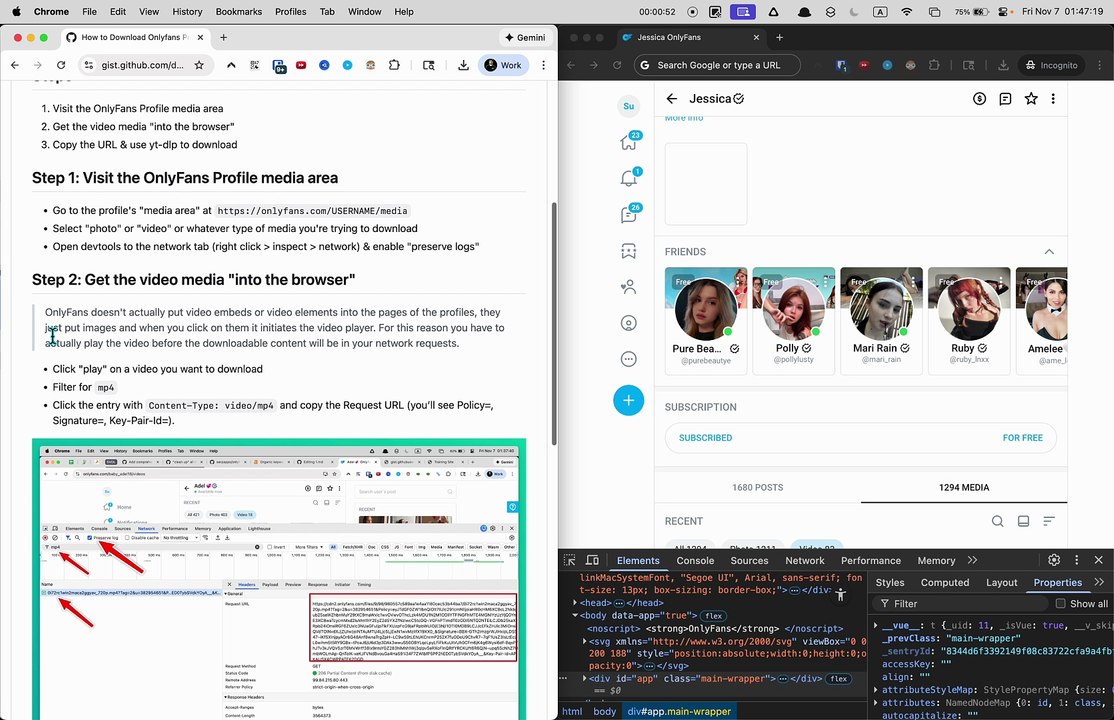Open the Polly friend card
The height and width of the screenshot is (720, 1114).
tap(794, 320)
